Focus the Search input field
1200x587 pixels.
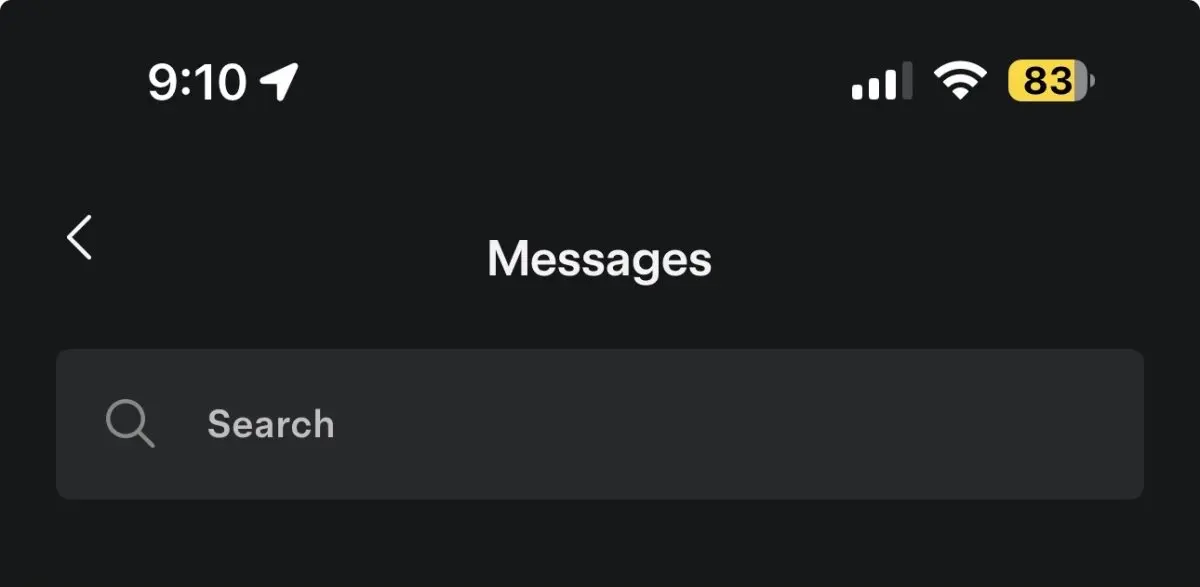click(600, 424)
